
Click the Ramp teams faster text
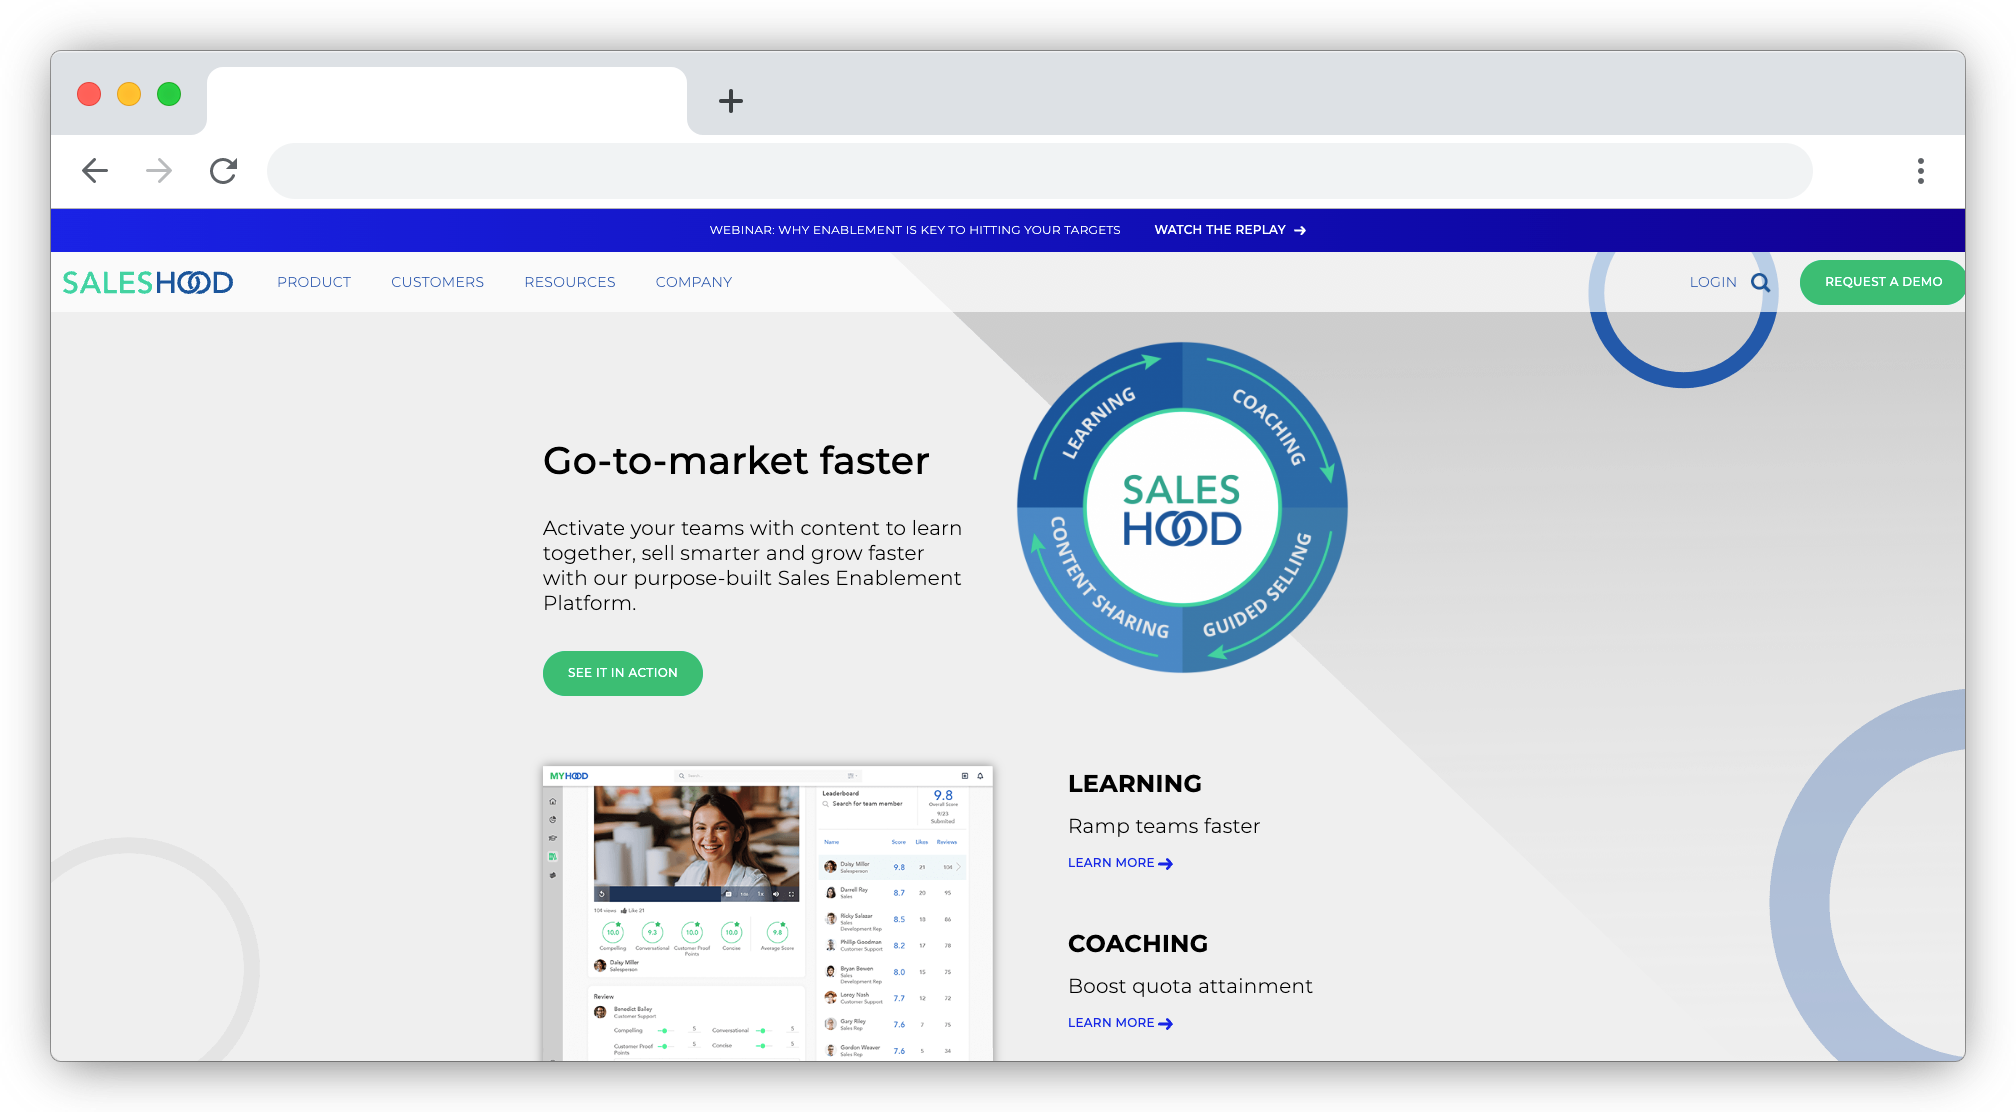tap(1164, 826)
